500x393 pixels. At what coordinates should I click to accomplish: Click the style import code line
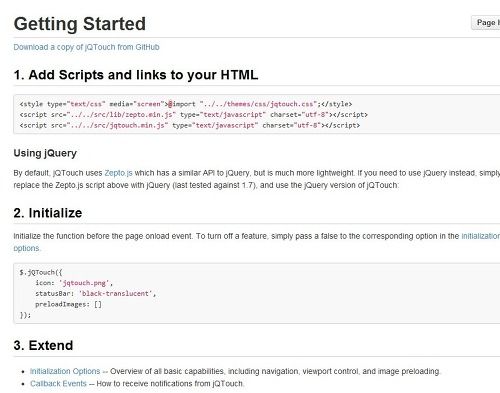186,104
